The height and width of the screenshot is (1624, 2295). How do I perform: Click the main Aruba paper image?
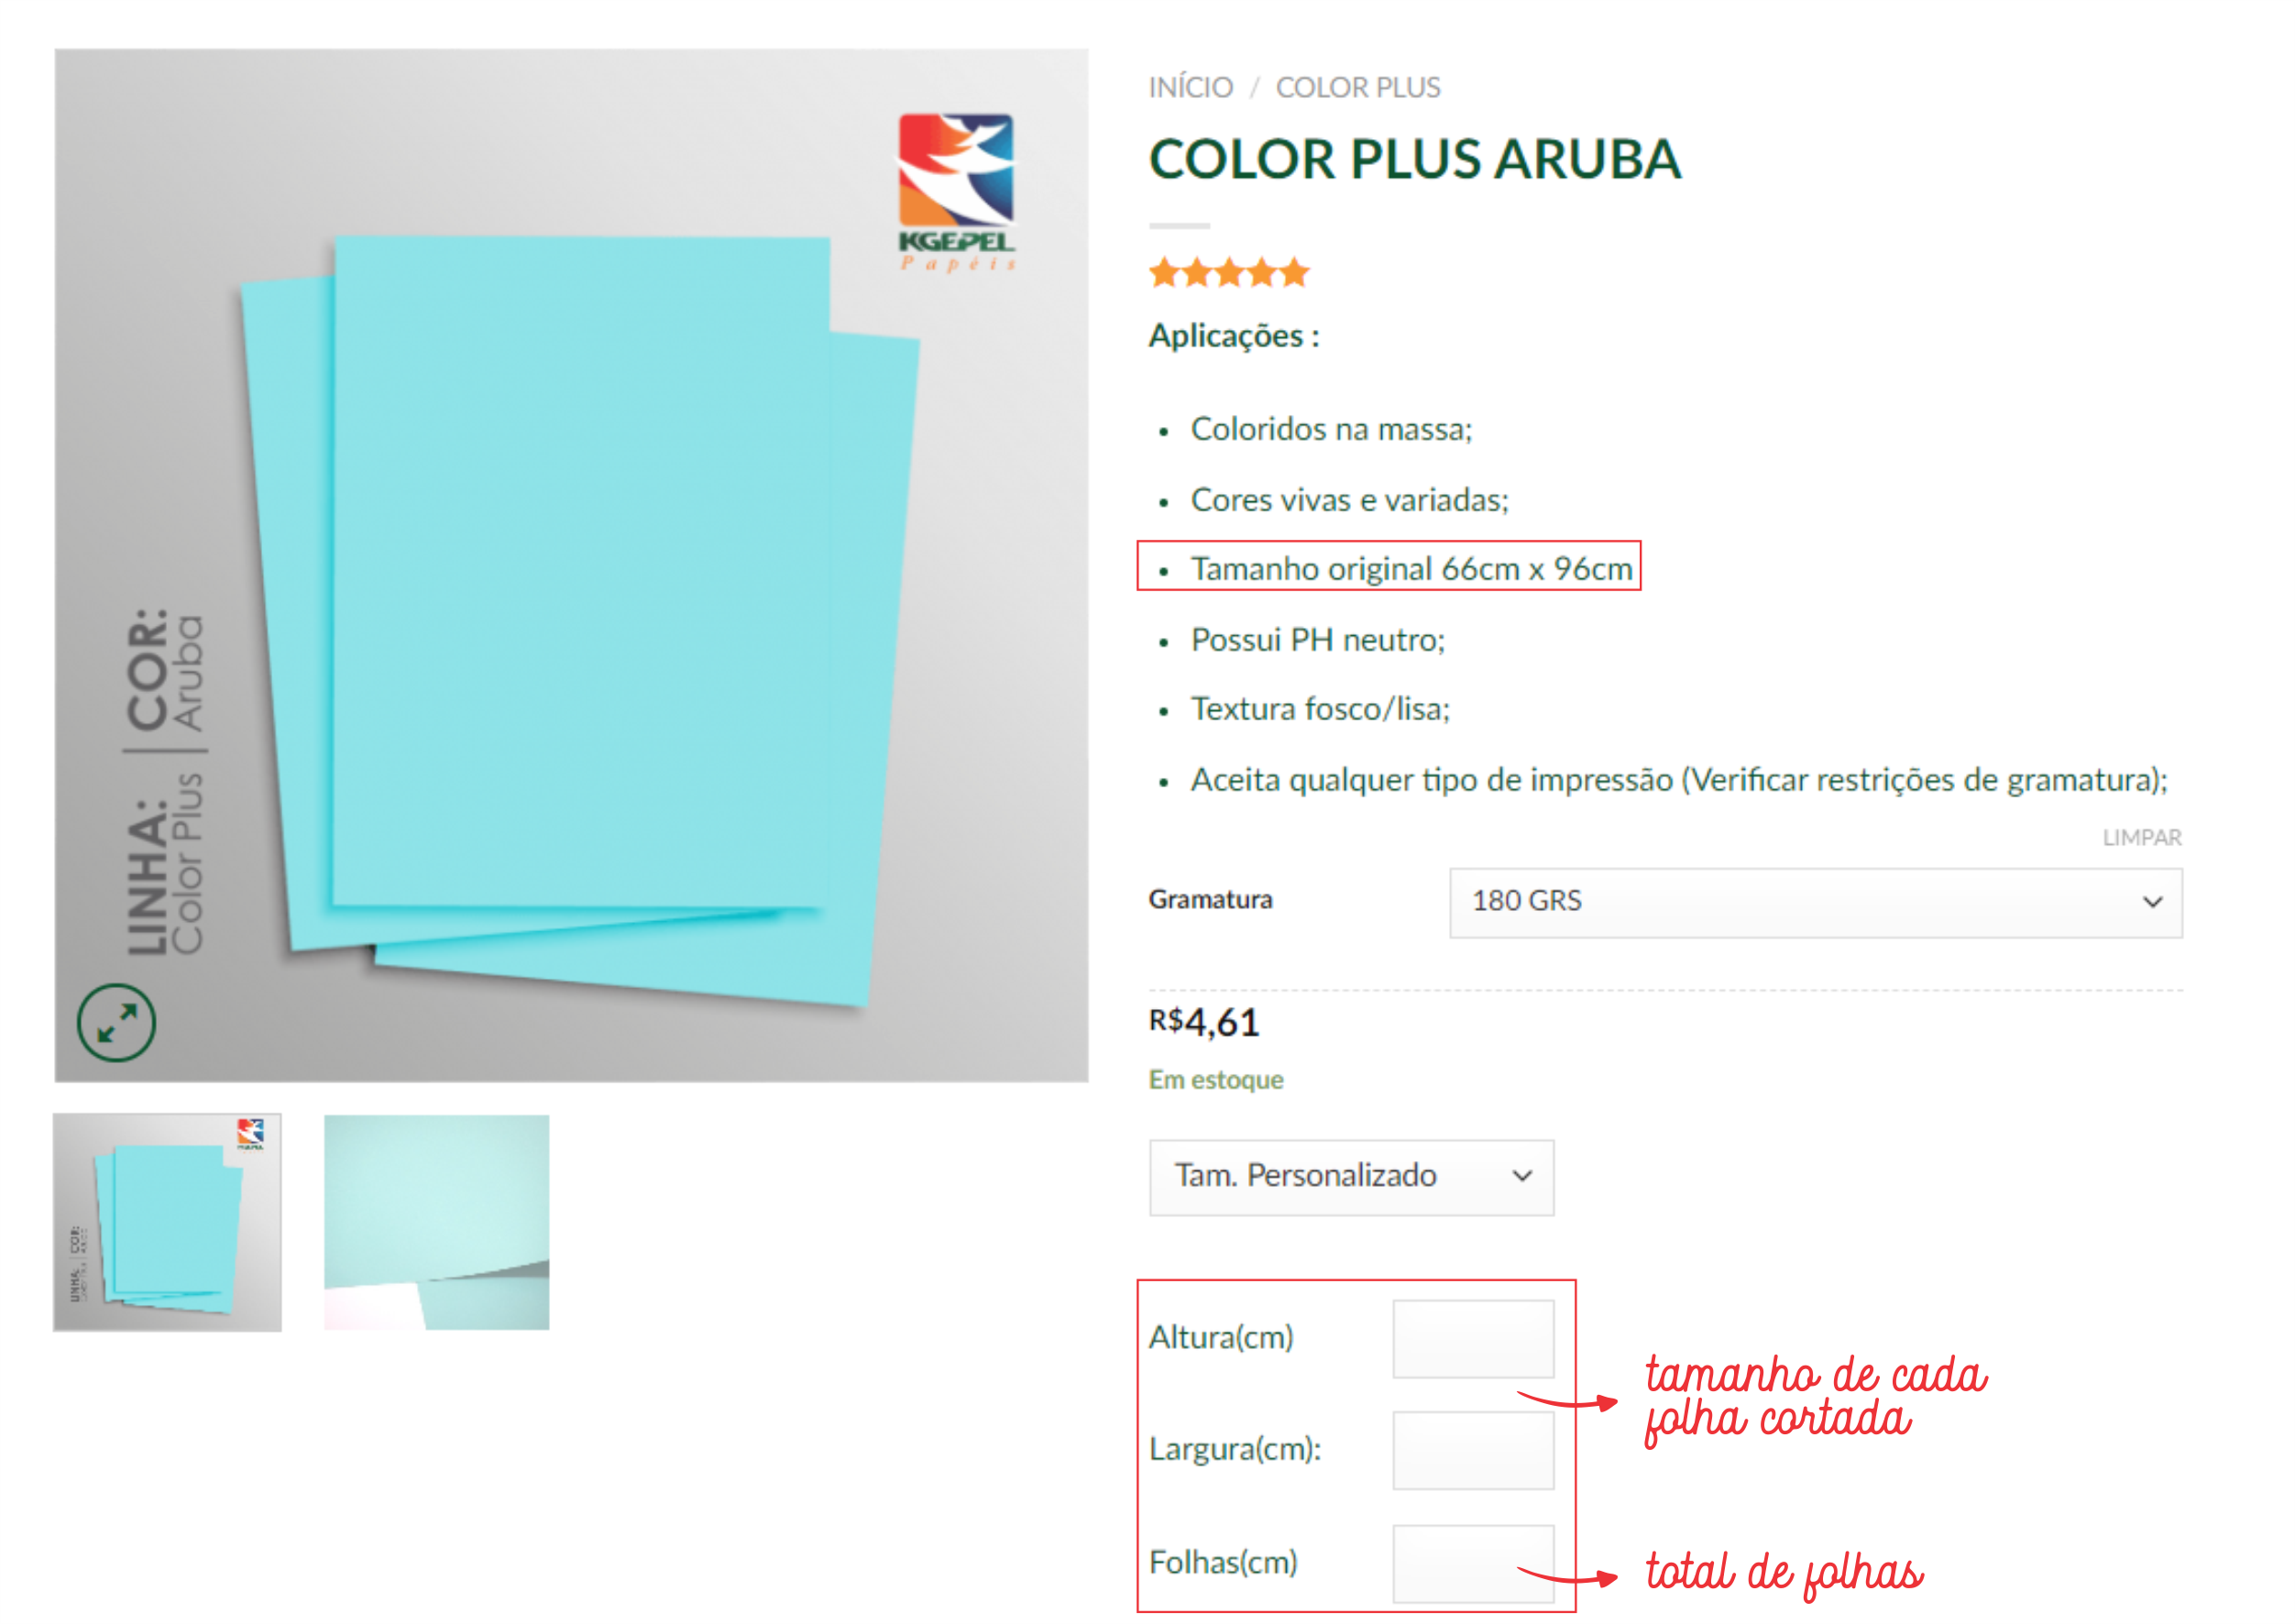(571, 565)
